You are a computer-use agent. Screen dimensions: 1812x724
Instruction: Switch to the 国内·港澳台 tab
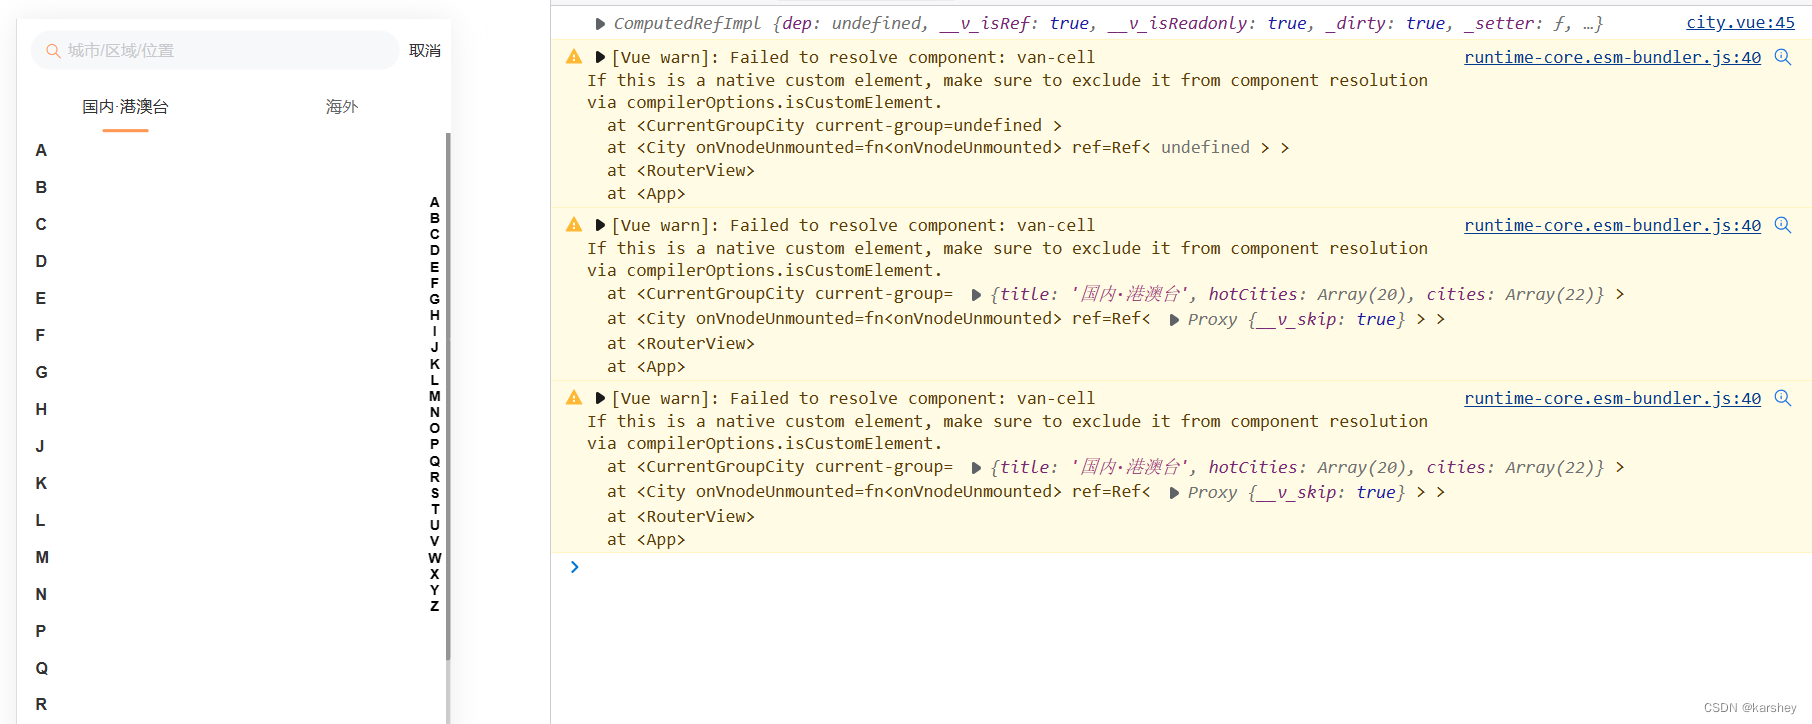coord(125,106)
